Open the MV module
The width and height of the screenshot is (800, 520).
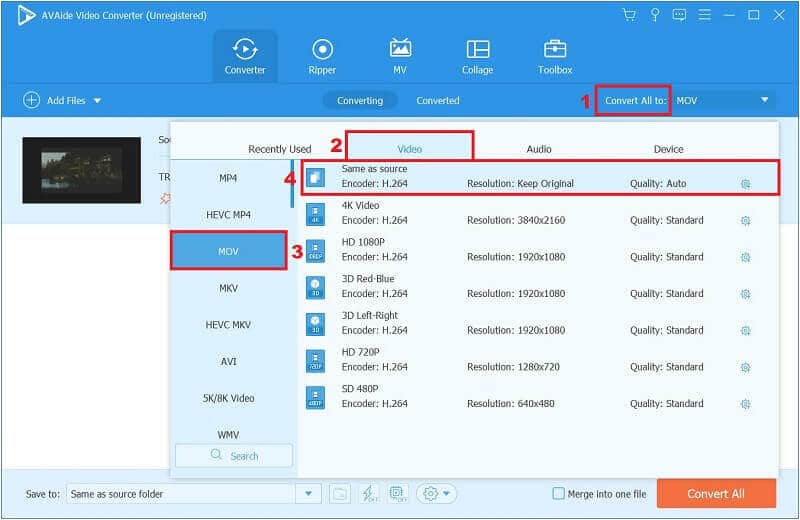coord(400,56)
